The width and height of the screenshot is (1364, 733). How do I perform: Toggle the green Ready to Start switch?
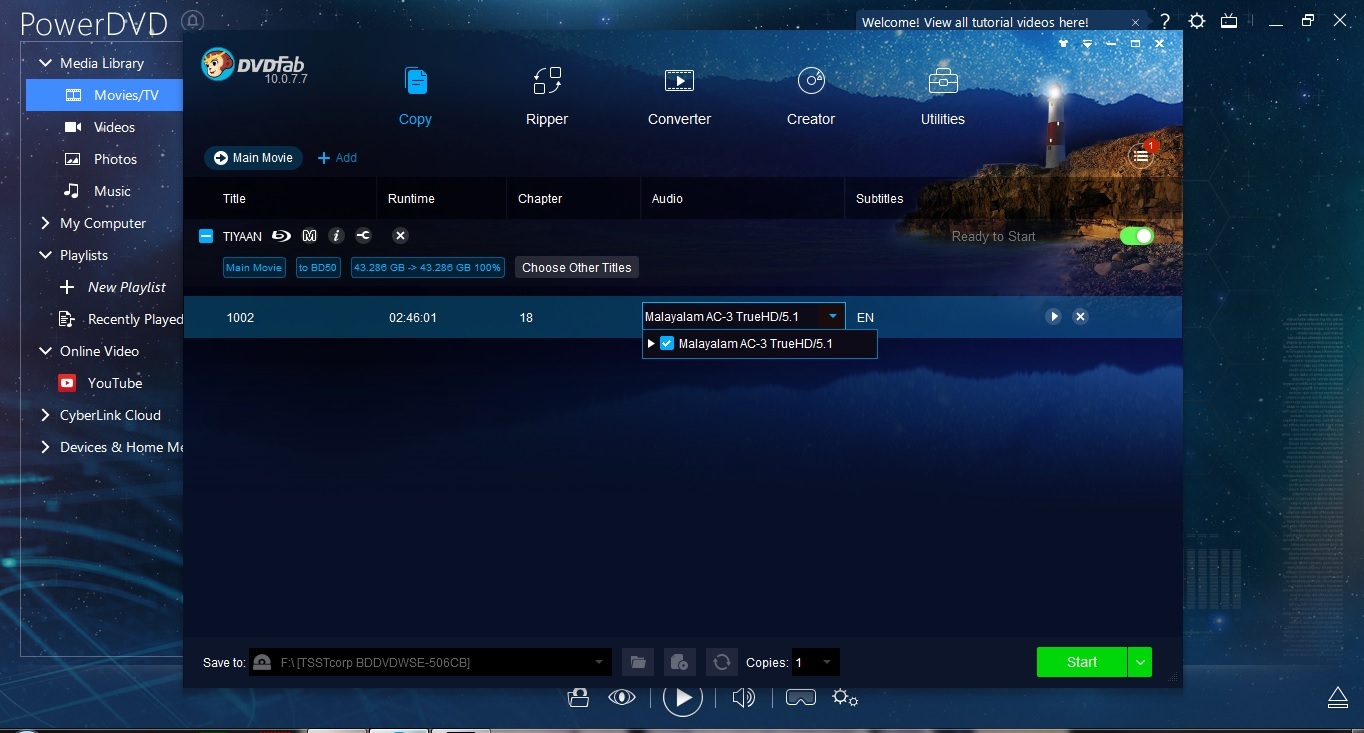tap(1136, 236)
